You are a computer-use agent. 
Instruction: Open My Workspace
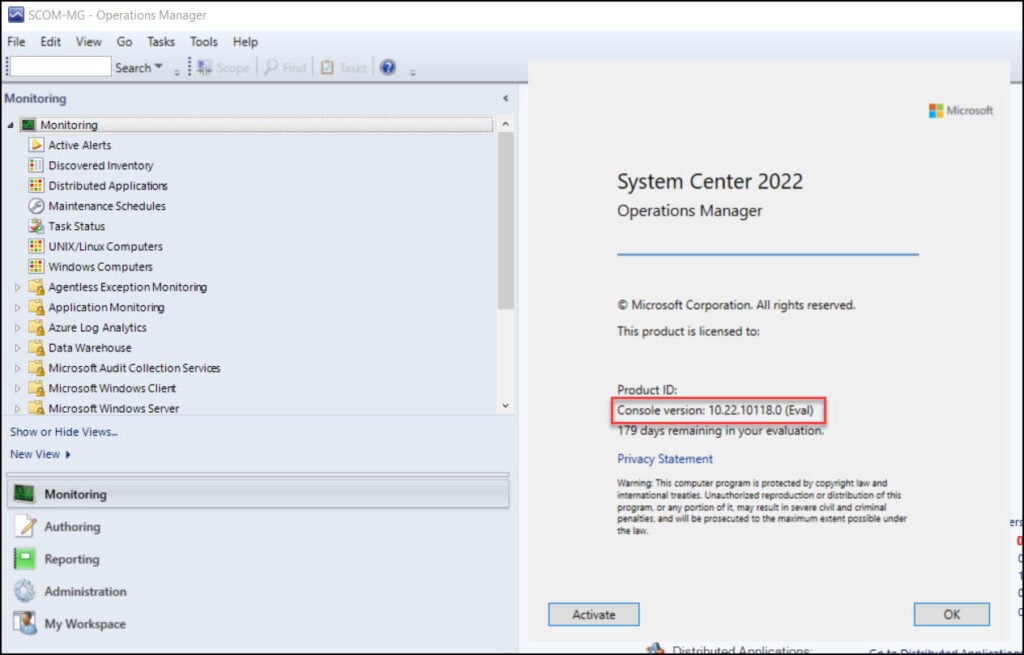click(x=258, y=624)
